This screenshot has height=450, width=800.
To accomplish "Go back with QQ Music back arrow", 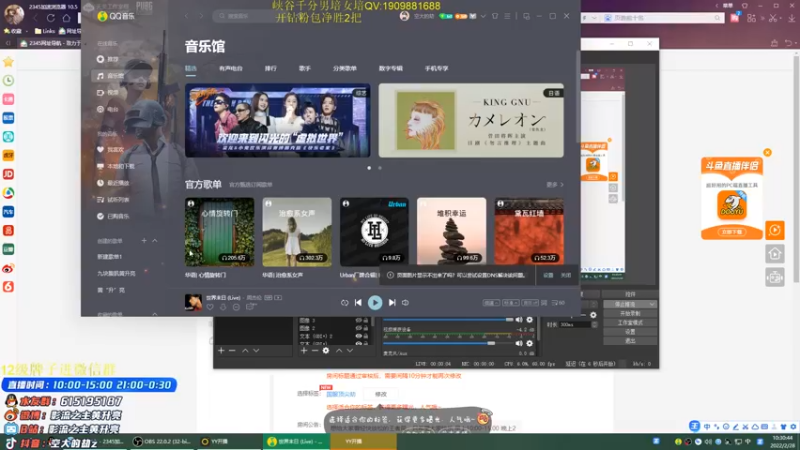I will coord(187,16).
